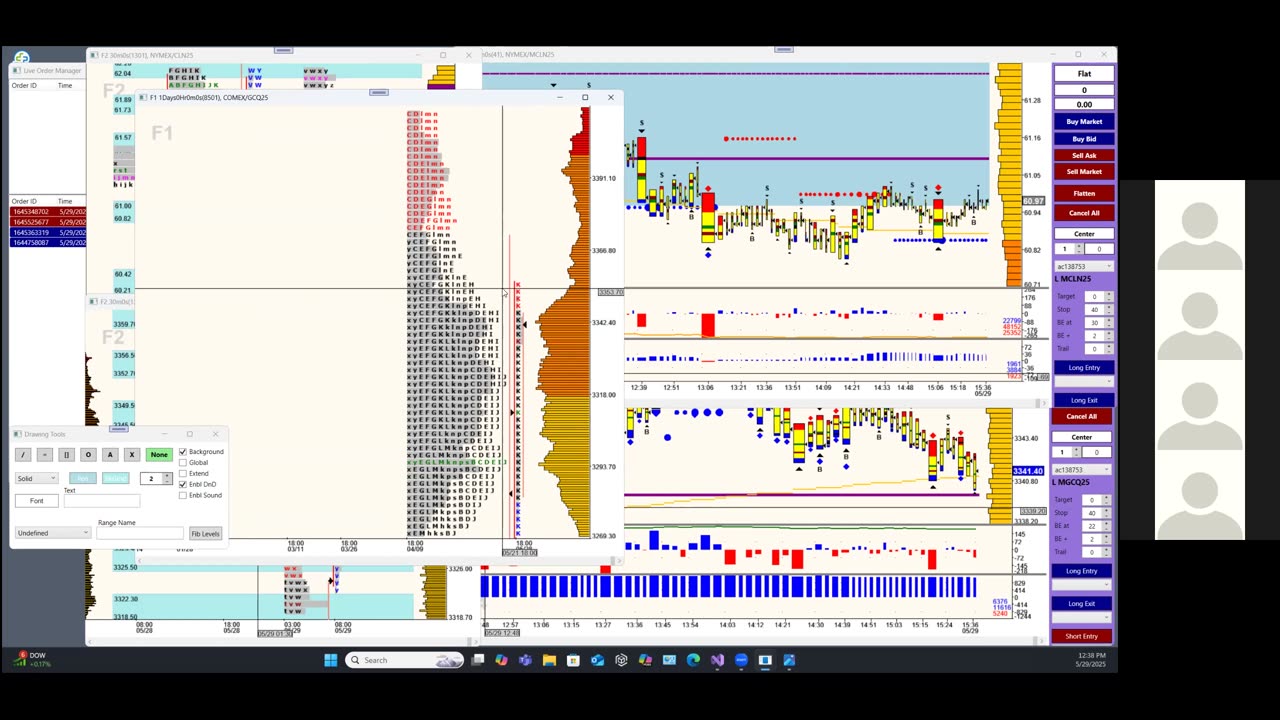Image resolution: width=1280 pixels, height=720 pixels.
Task: Click the Range Name input field
Action: 140,533
